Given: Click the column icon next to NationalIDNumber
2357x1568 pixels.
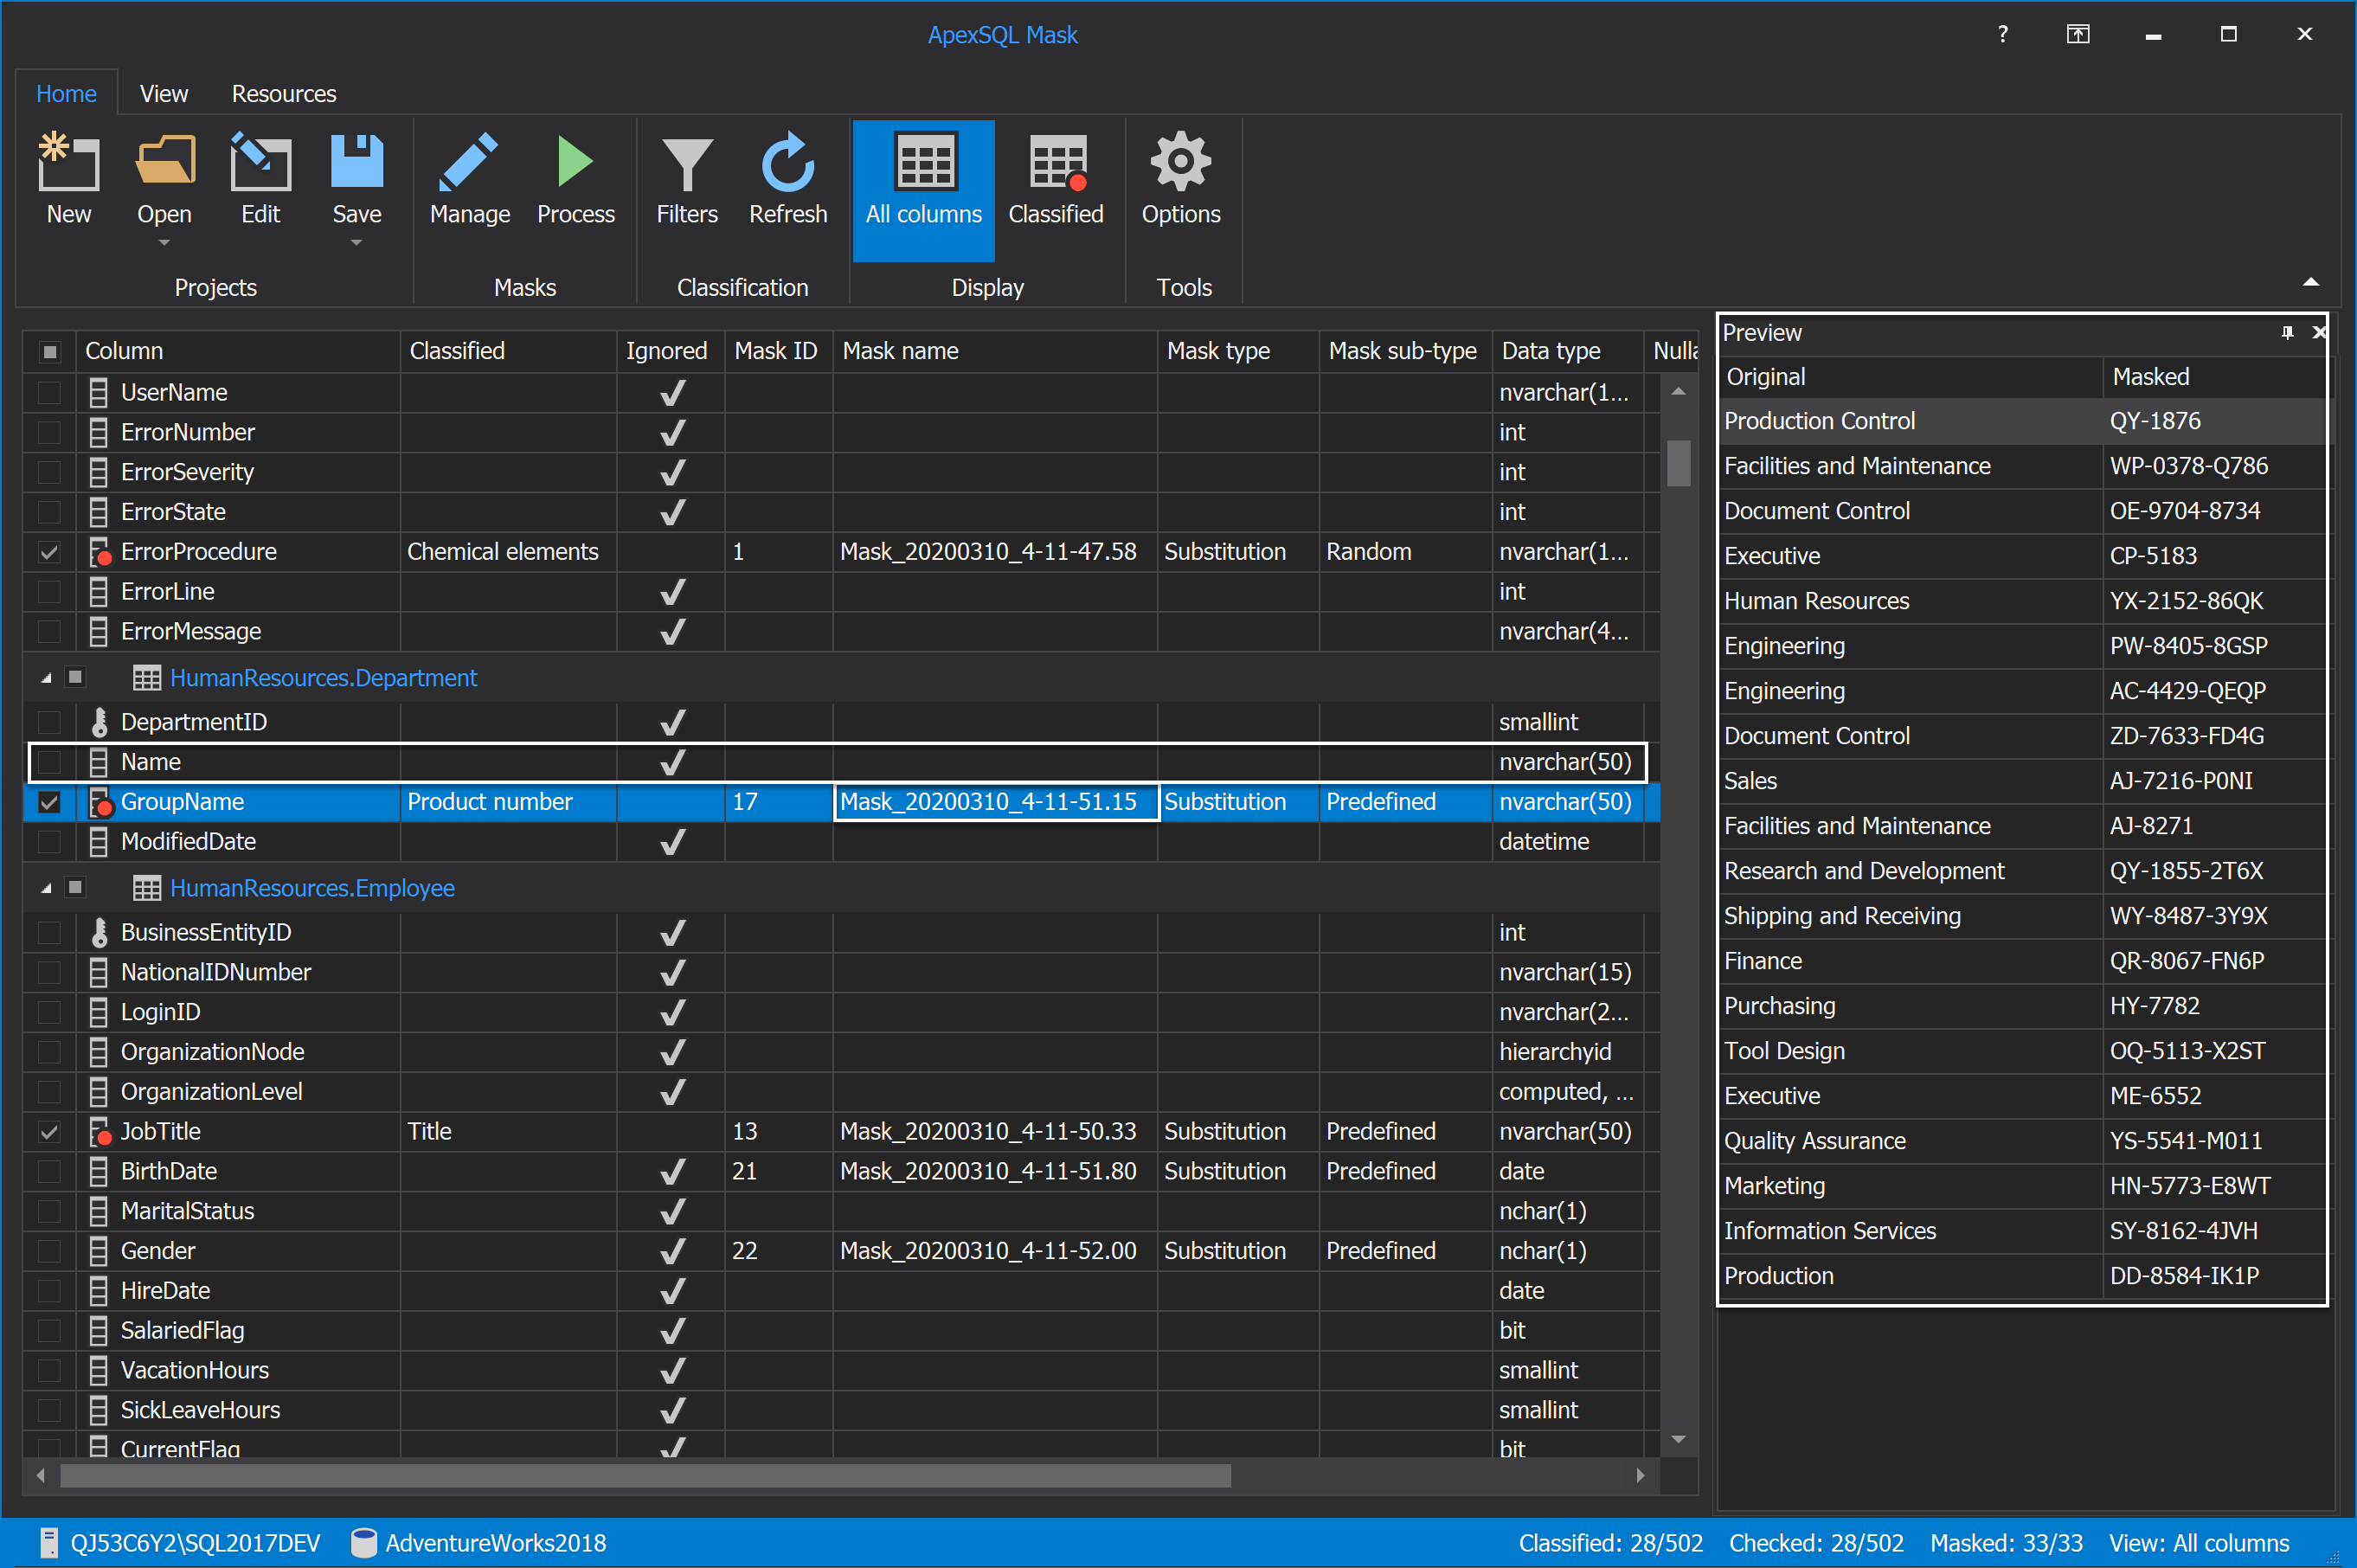Looking at the screenshot, I should click(x=98, y=972).
